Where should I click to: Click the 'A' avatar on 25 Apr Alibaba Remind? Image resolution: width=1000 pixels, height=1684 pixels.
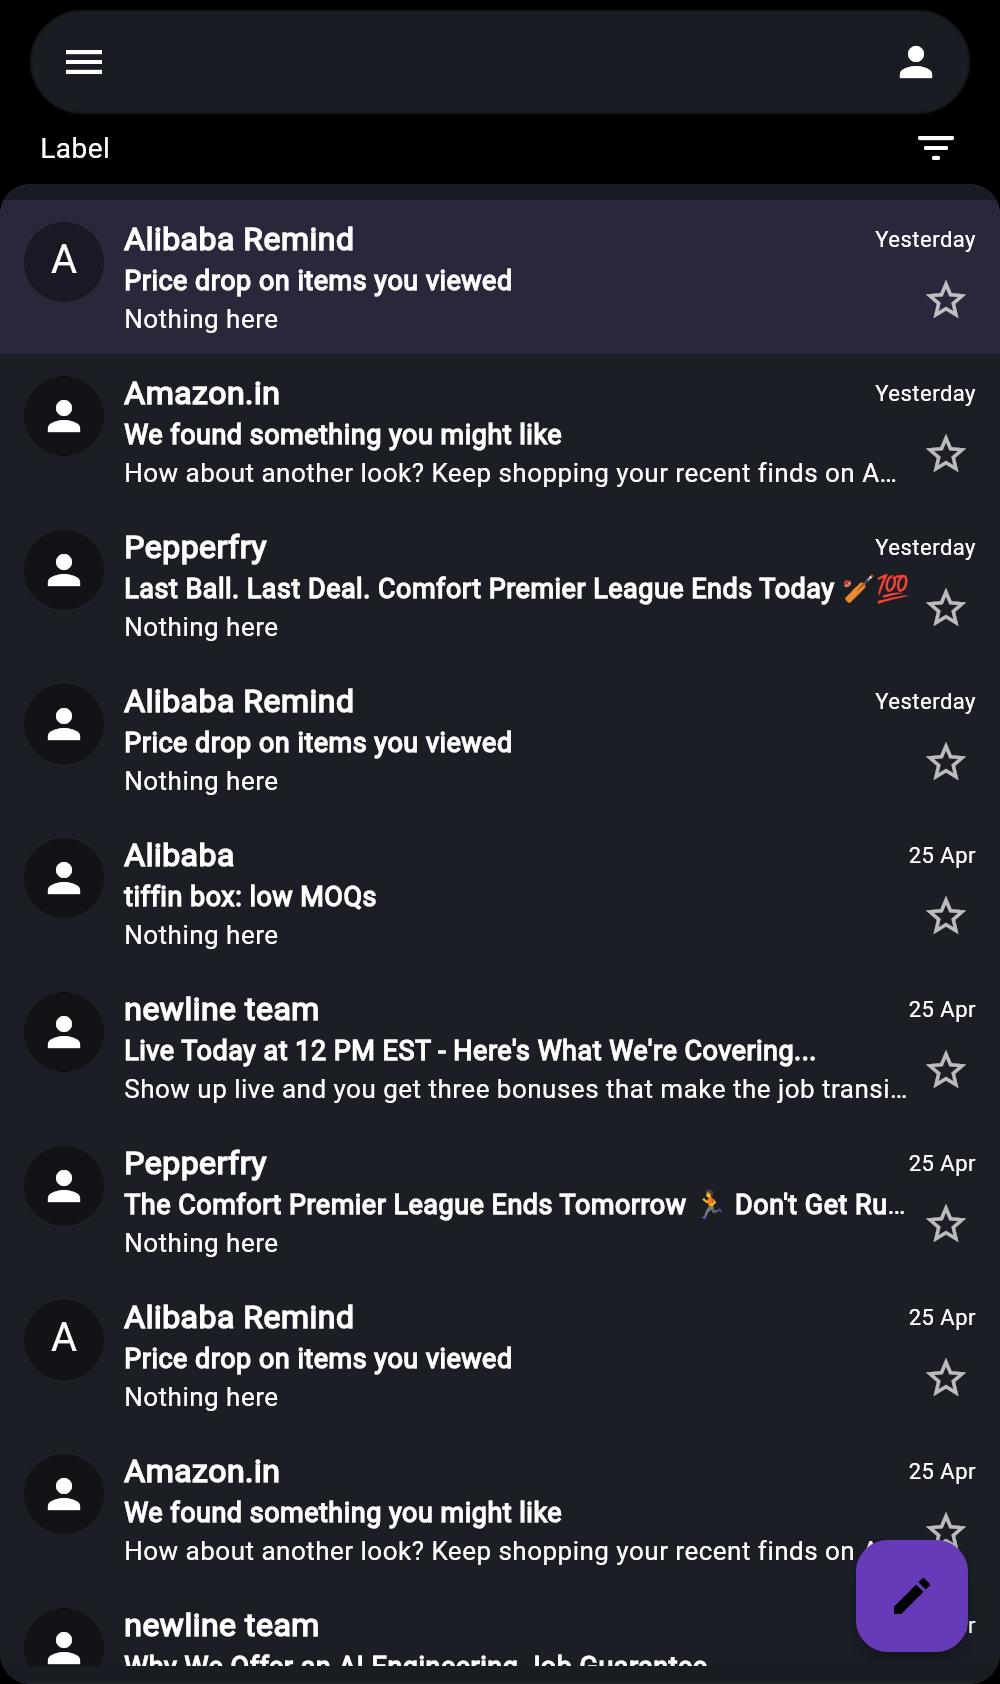tap(64, 1339)
